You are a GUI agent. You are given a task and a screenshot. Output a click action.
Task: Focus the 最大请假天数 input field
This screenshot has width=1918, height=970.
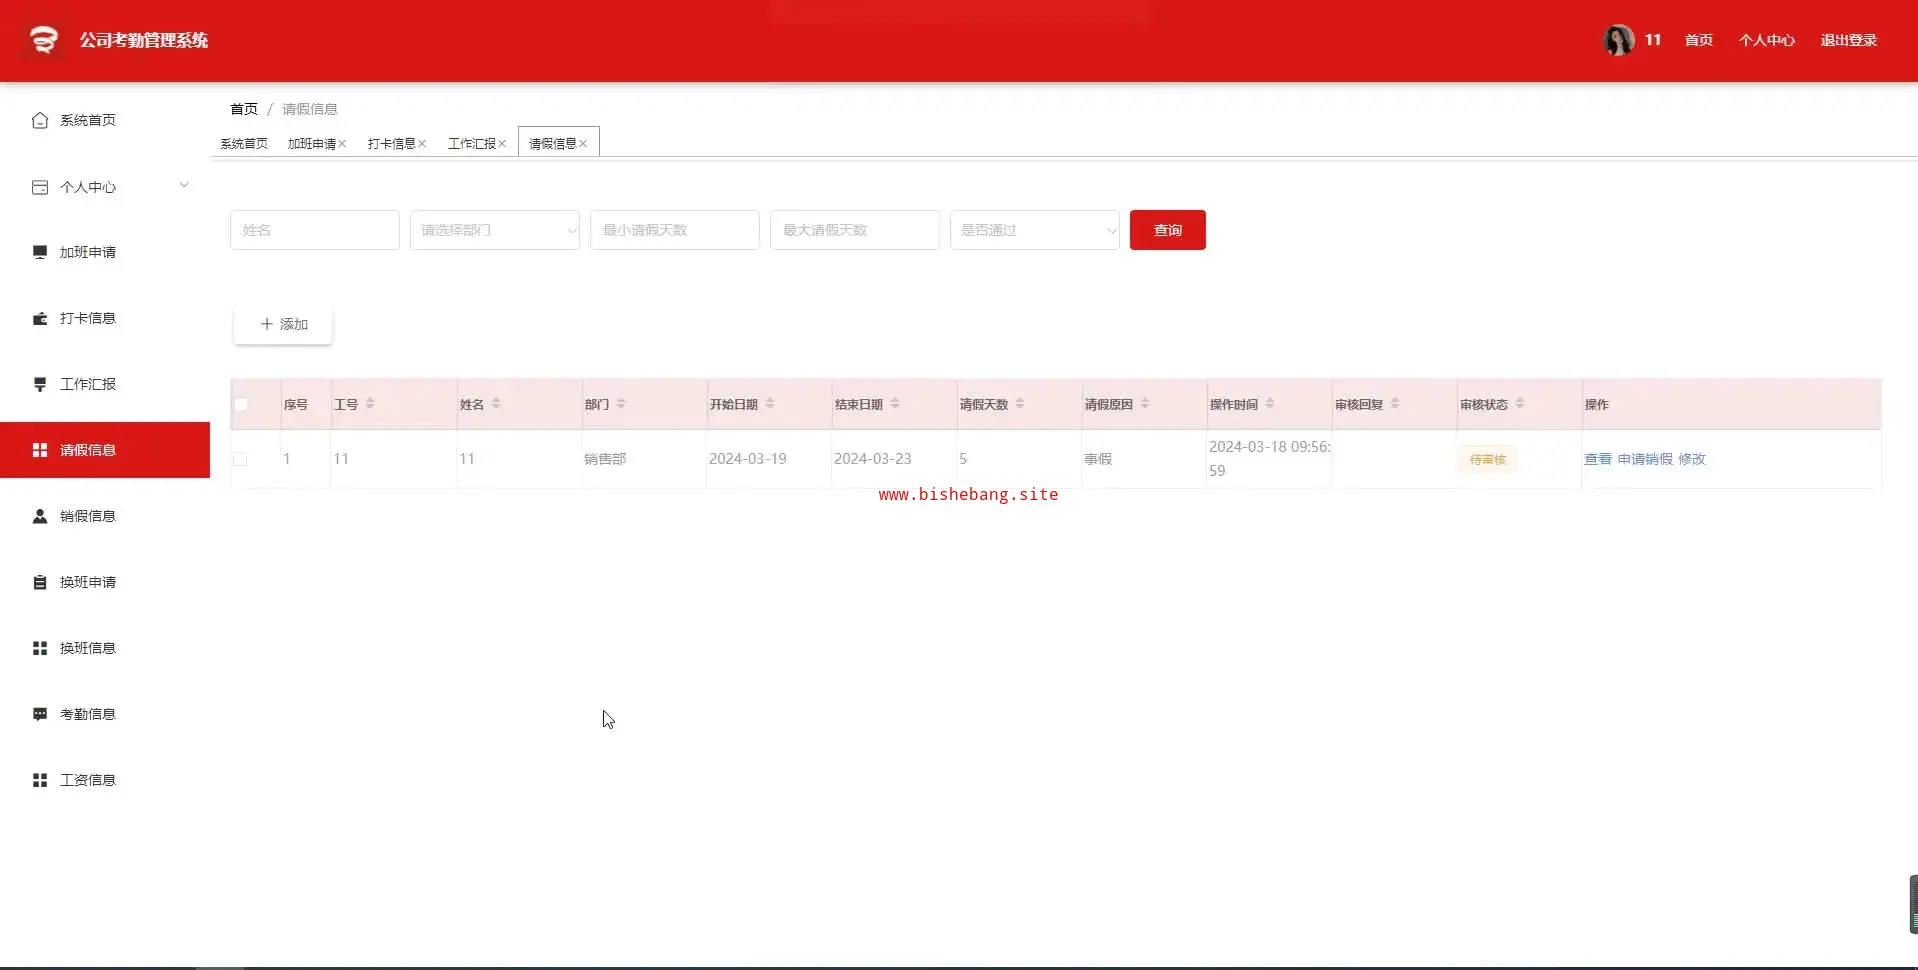pos(855,230)
